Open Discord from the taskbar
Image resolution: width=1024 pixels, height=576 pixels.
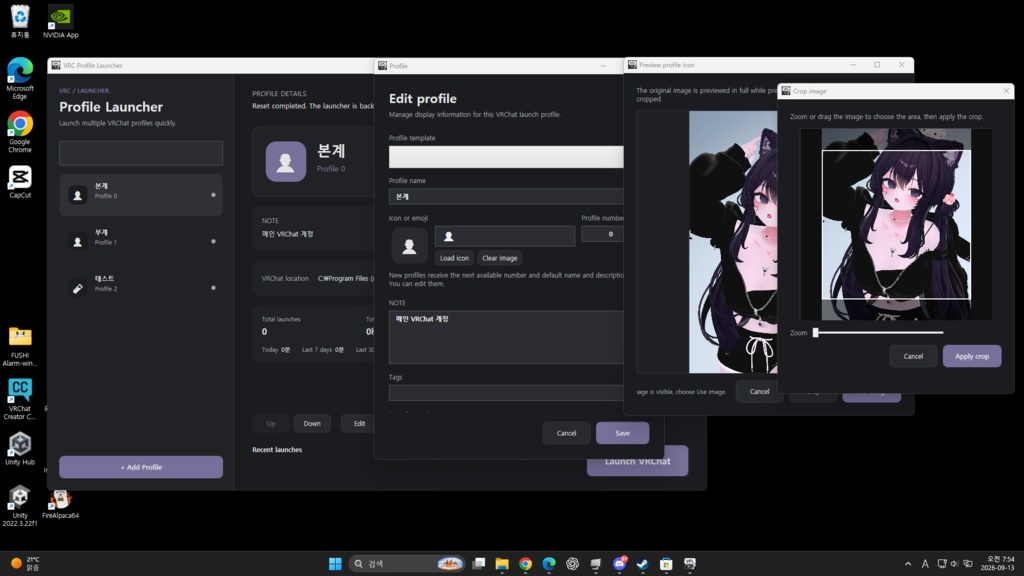619,564
